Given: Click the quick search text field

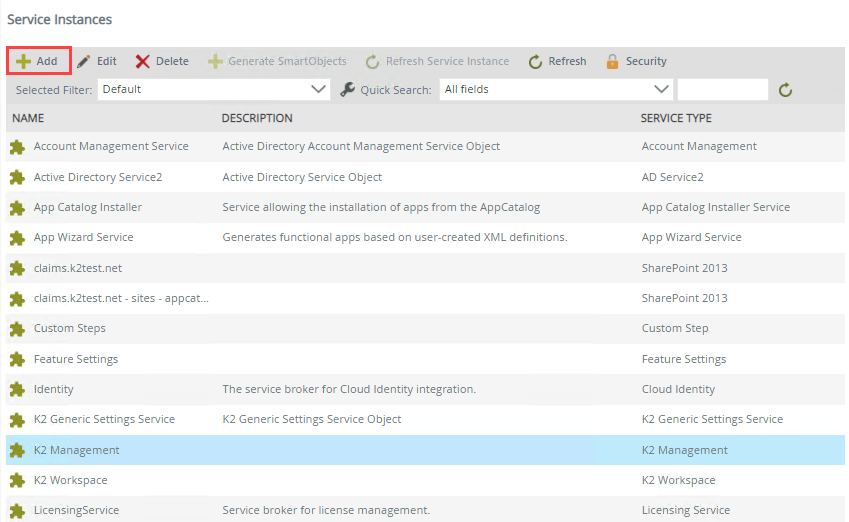Looking at the screenshot, I should pos(722,89).
